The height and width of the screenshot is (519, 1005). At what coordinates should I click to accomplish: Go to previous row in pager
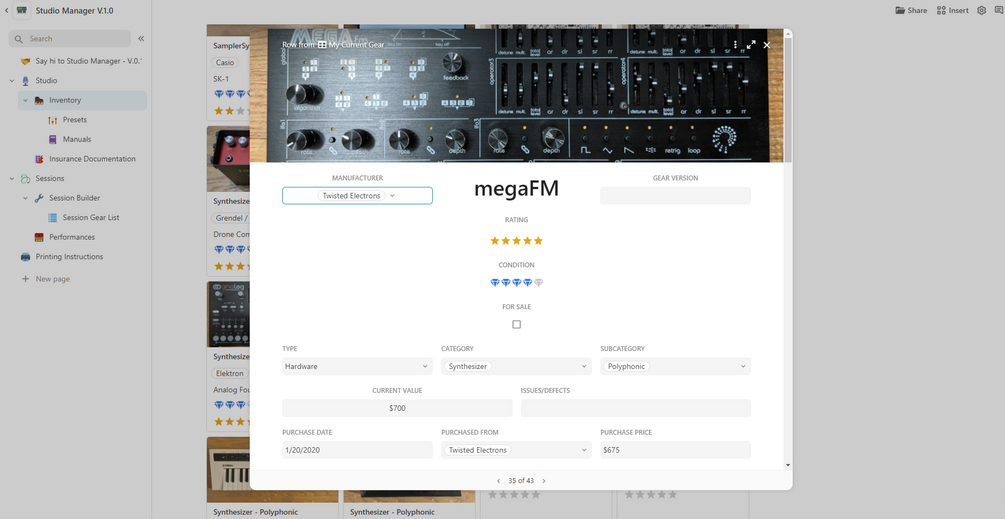pyautogui.click(x=499, y=481)
